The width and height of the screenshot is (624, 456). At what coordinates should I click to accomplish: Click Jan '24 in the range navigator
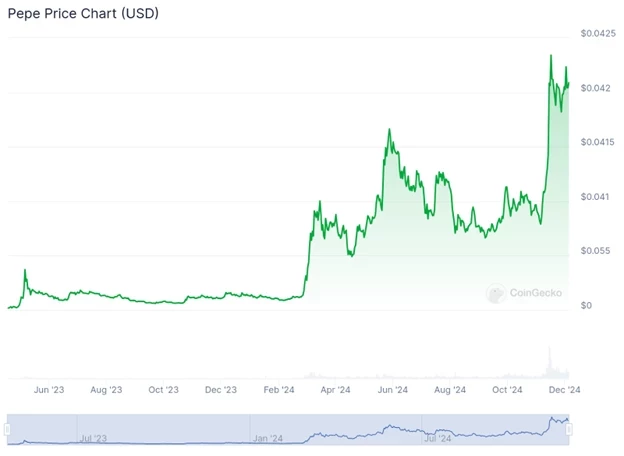tap(267, 437)
